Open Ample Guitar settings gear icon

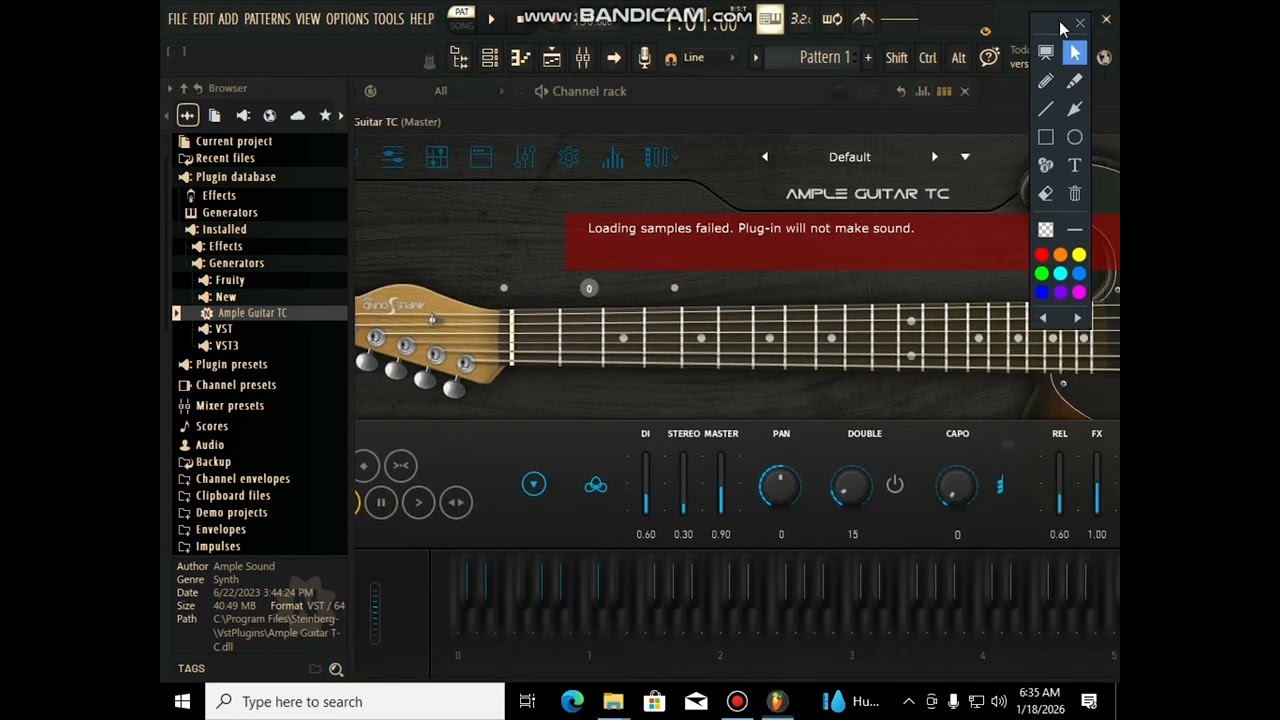coord(569,157)
